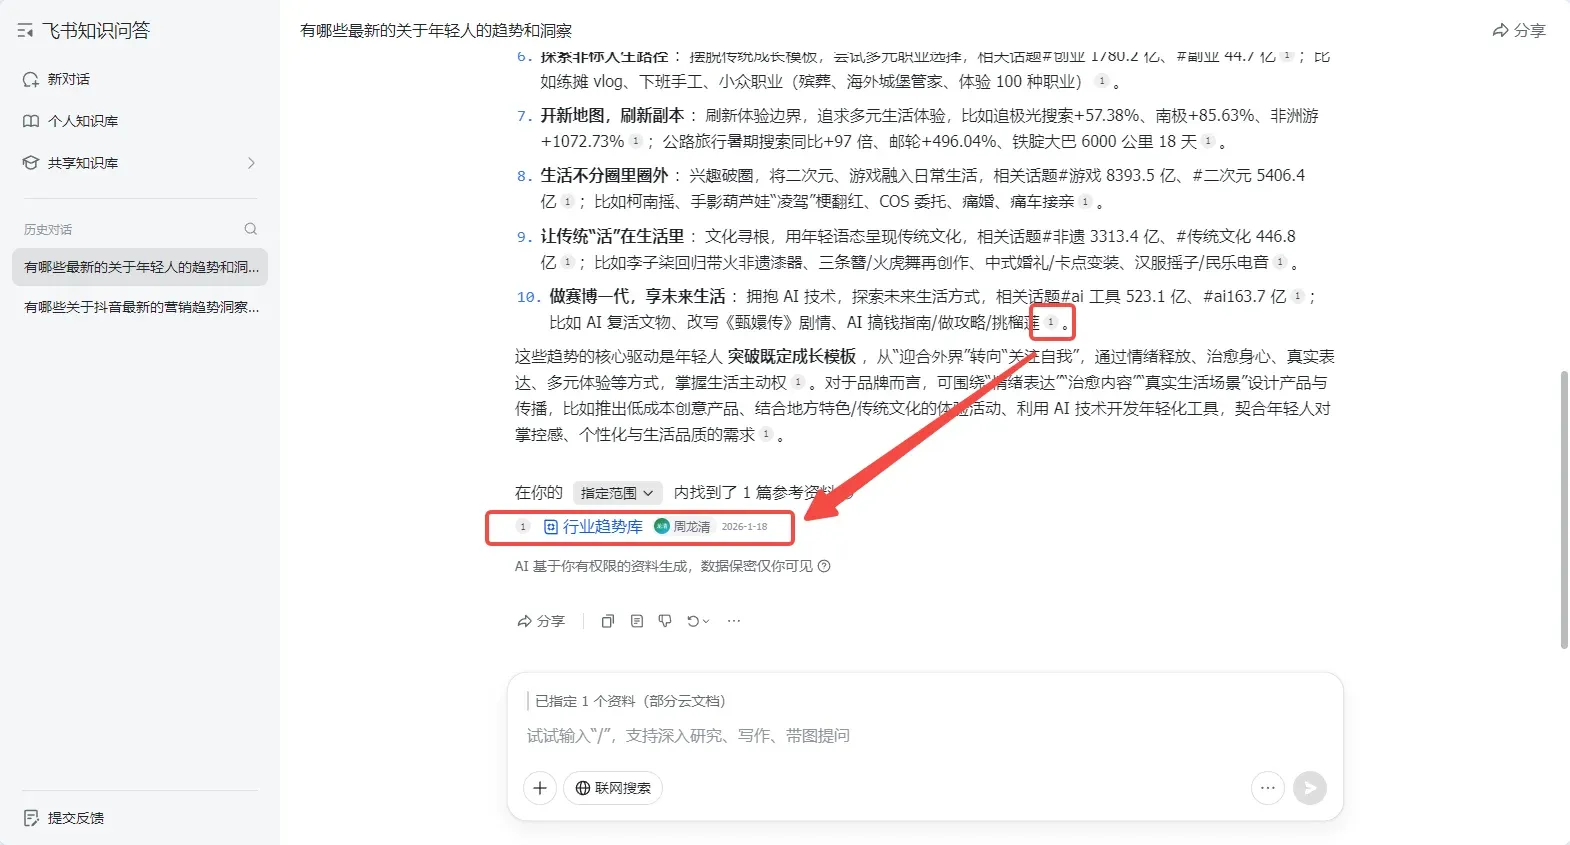Screen dimensions: 1570x845
Task: Select history chat 有哪些最新的关于年轻人的趋势和洞...
Action: tap(140, 267)
